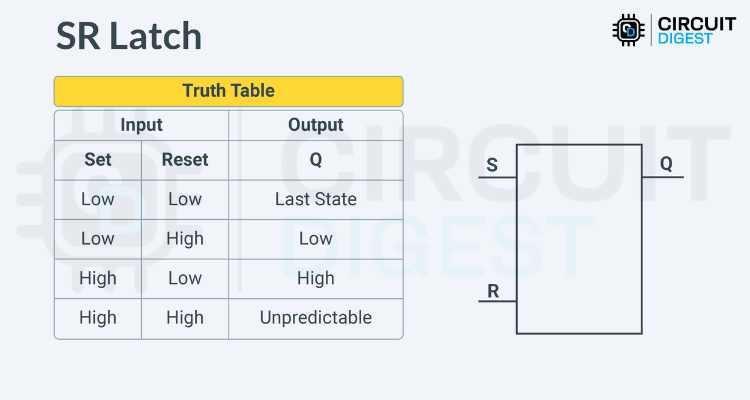
Task: Select the Output column group header
Action: coord(315,125)
